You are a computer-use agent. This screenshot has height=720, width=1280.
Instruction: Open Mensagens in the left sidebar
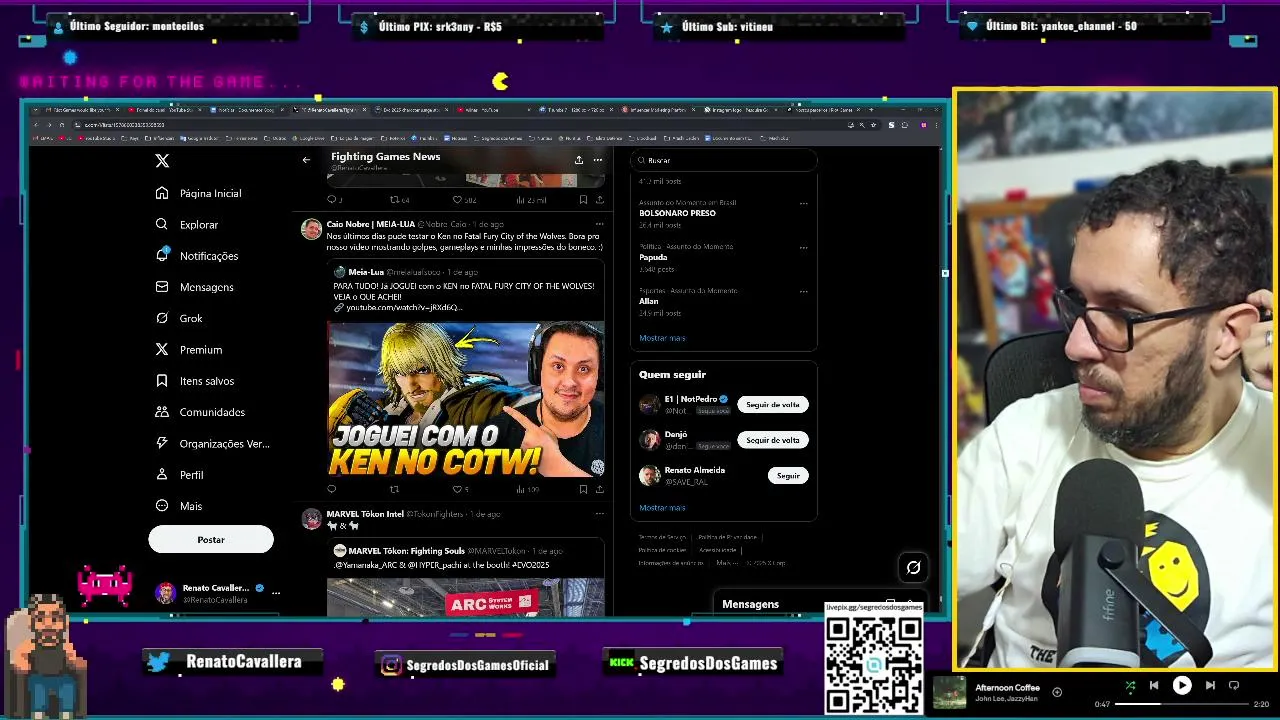click(195, 287)
